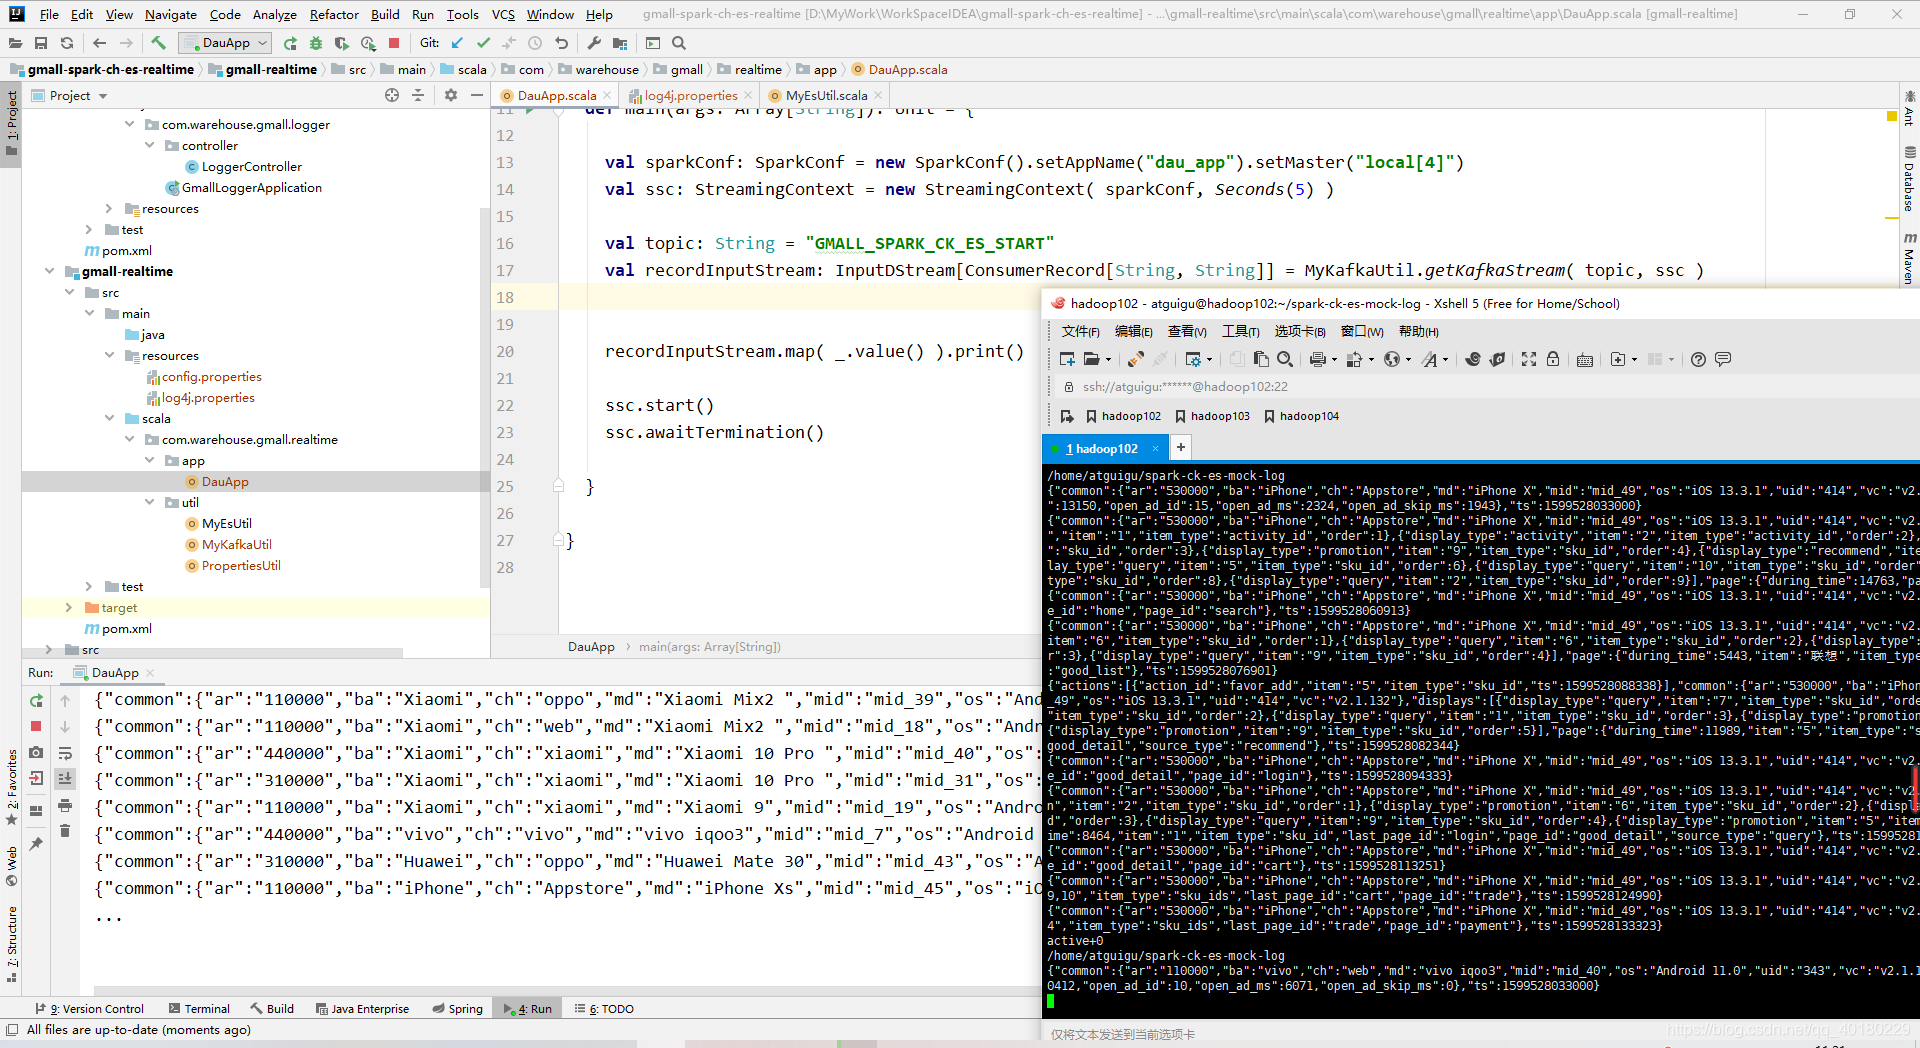The image size is (1920, 1048).
Task: Open Xshell font dropdown arrow
Action: tap(1446, 360)
